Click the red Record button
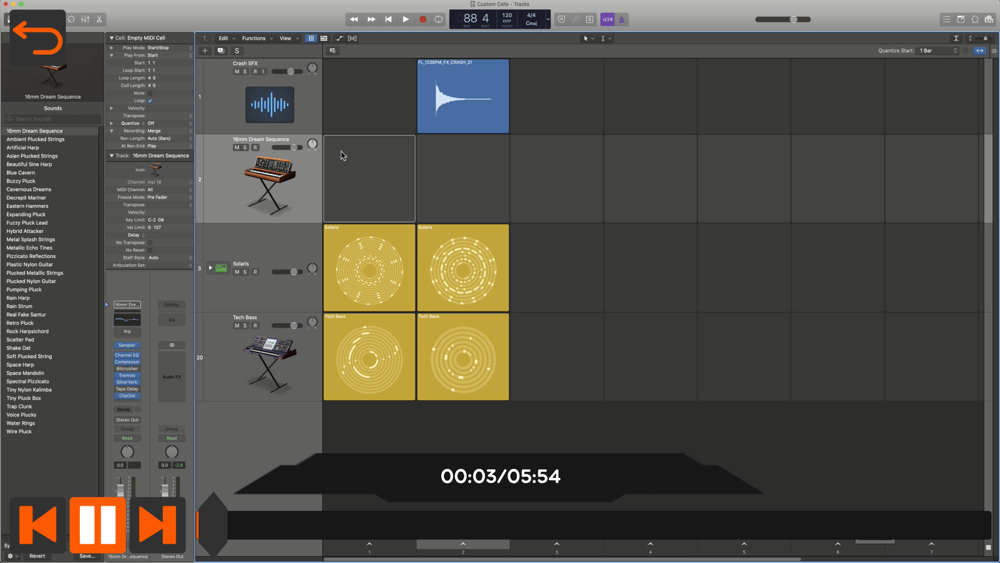The height and width of the screenshot is (563, 1000). click(x=423, y=19)
